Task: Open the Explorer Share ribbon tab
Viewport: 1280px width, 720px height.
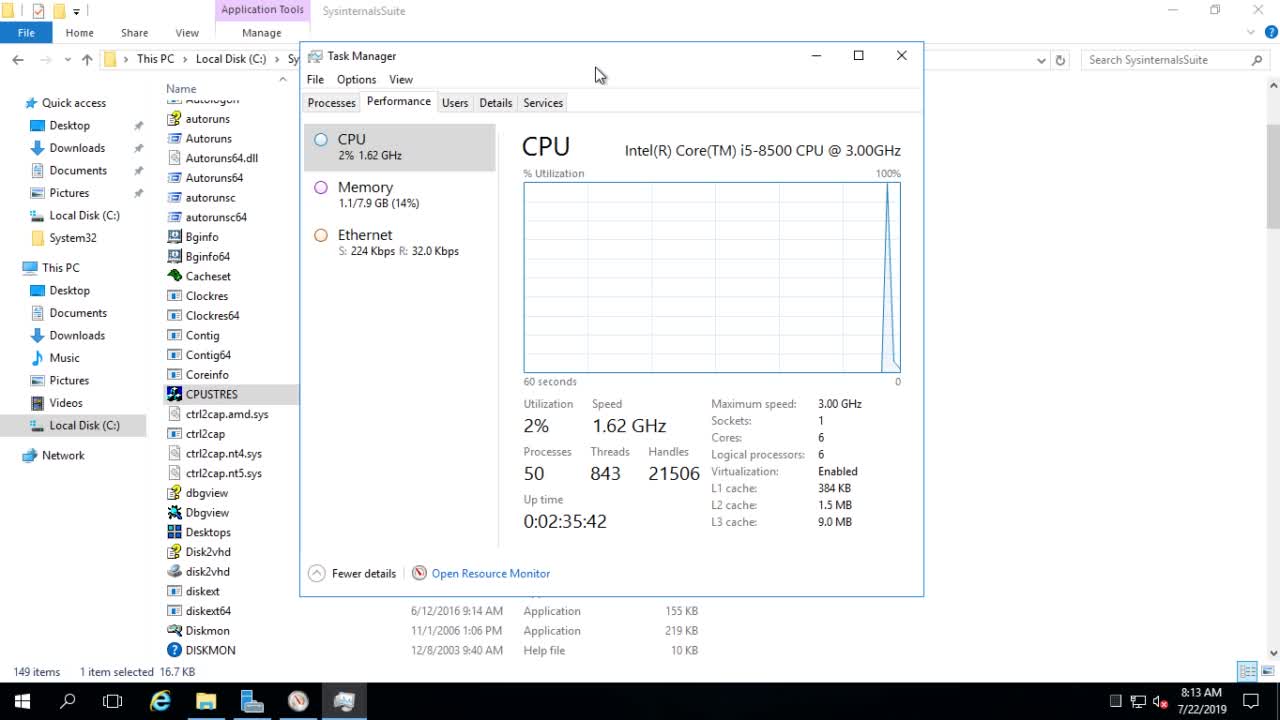Action: pos(134,33)
